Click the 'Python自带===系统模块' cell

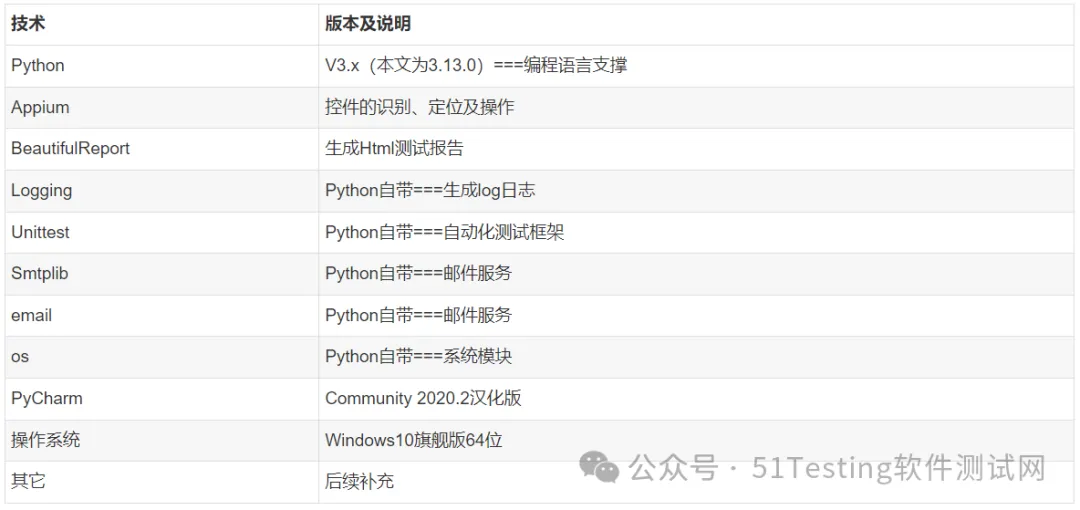click(696, 357)
